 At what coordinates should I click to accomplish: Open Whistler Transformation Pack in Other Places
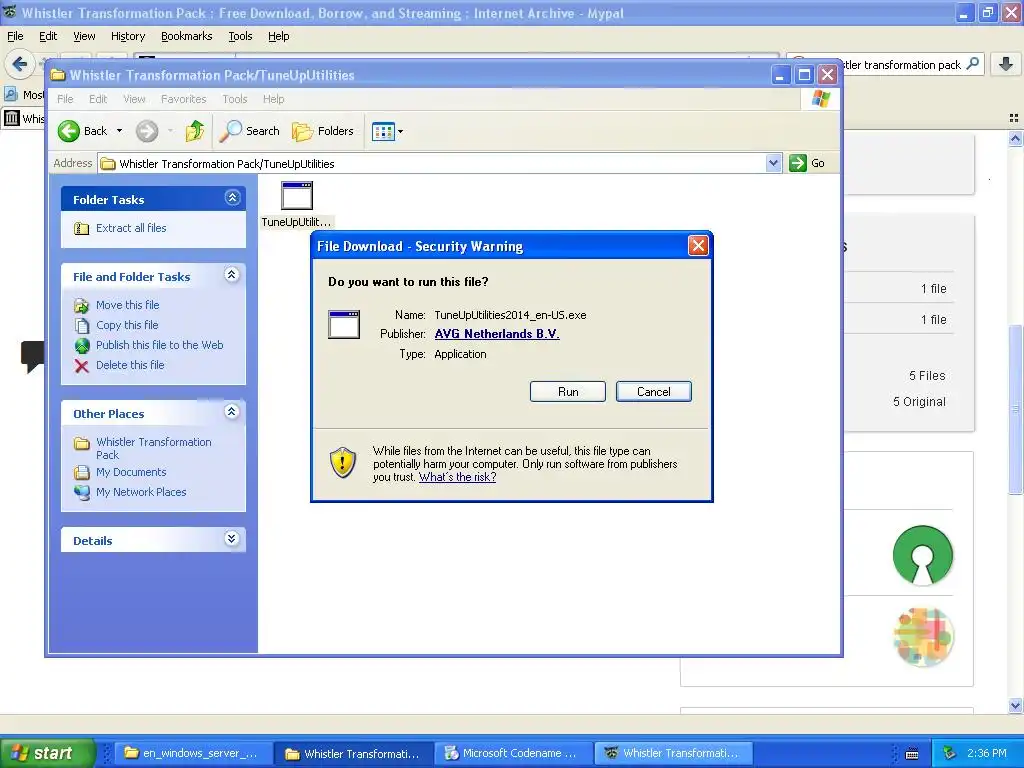(x=153, y=448)
